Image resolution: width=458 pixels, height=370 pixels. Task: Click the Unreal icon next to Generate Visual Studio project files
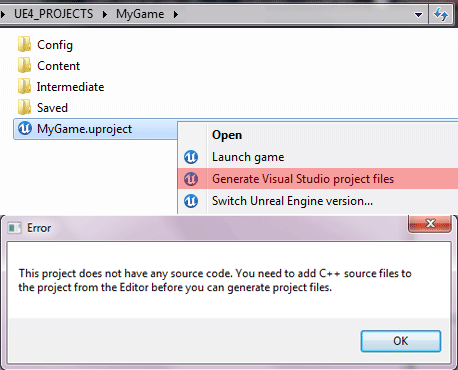click(191, 179)
